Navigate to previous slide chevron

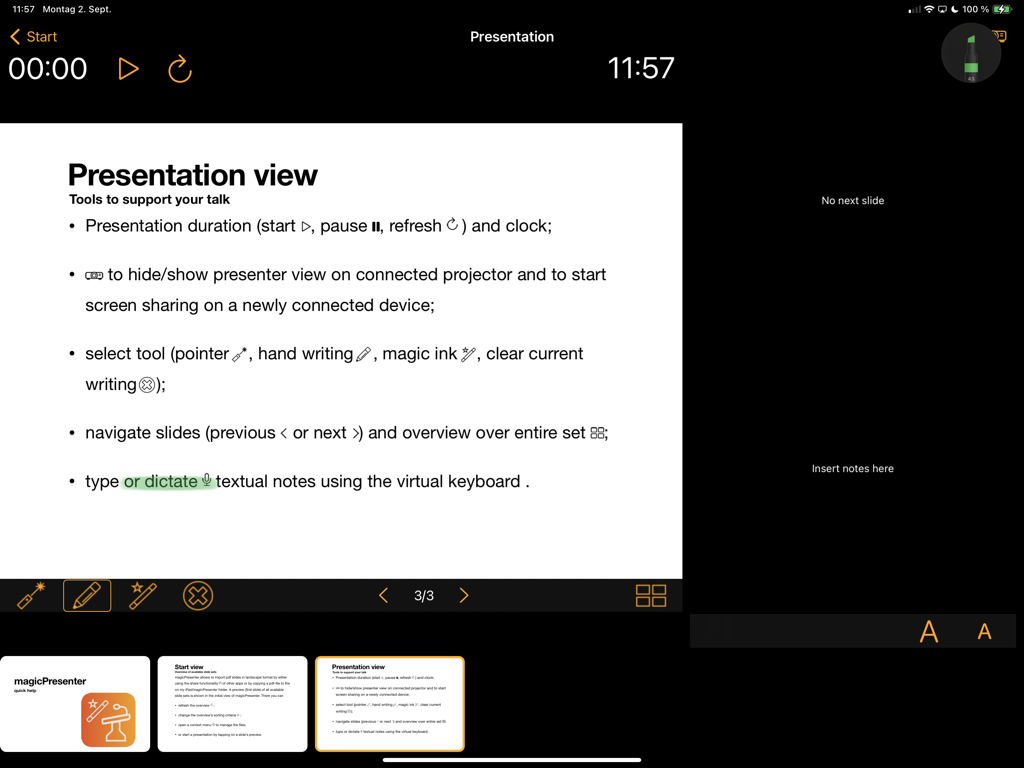click(384, 595)
